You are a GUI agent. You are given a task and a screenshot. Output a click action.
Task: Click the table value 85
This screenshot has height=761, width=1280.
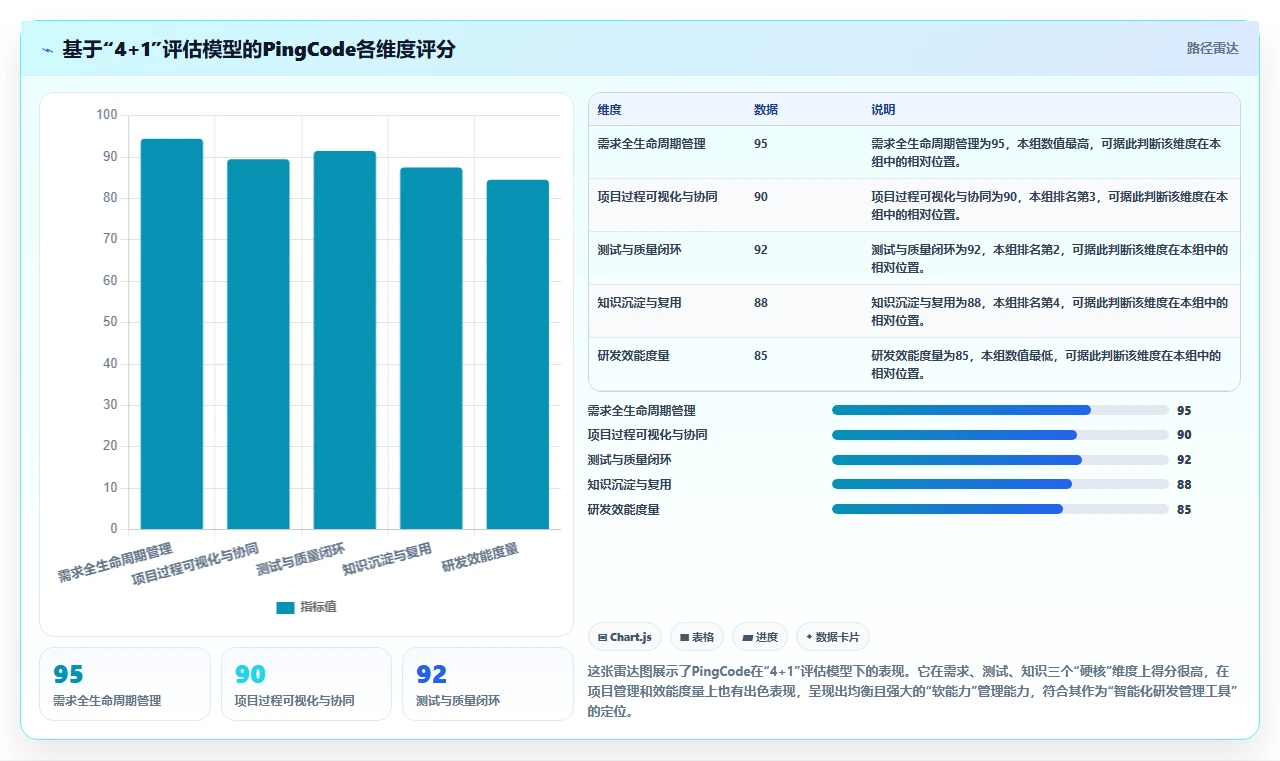tap(761, 356)
